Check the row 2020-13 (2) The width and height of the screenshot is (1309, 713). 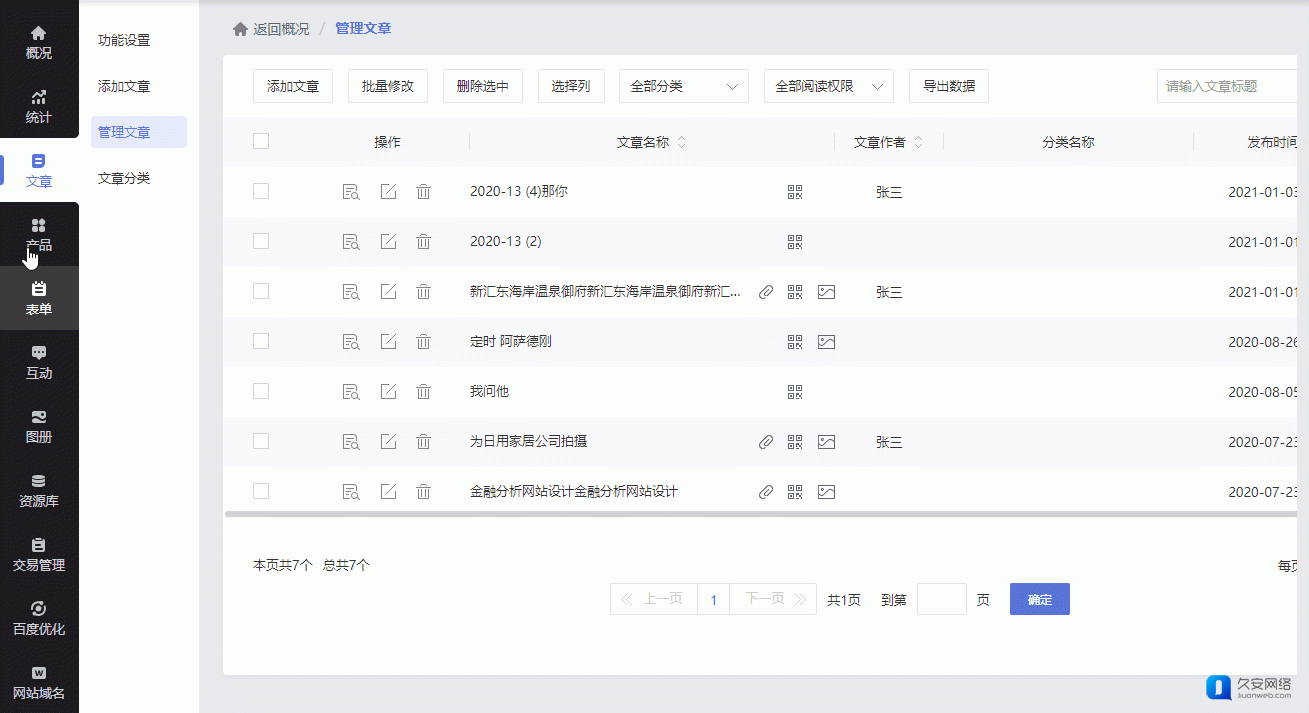point(261,241)
